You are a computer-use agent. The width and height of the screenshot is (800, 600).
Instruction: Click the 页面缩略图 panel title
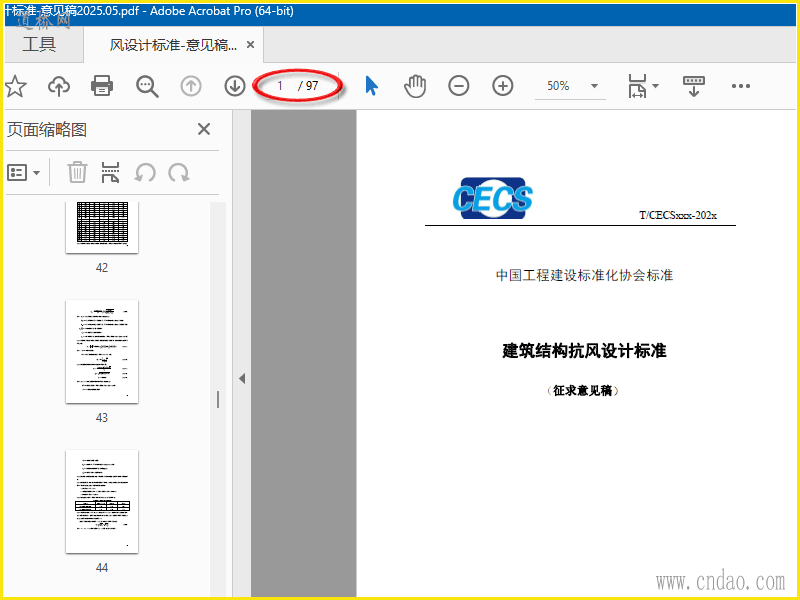(47, 130)
